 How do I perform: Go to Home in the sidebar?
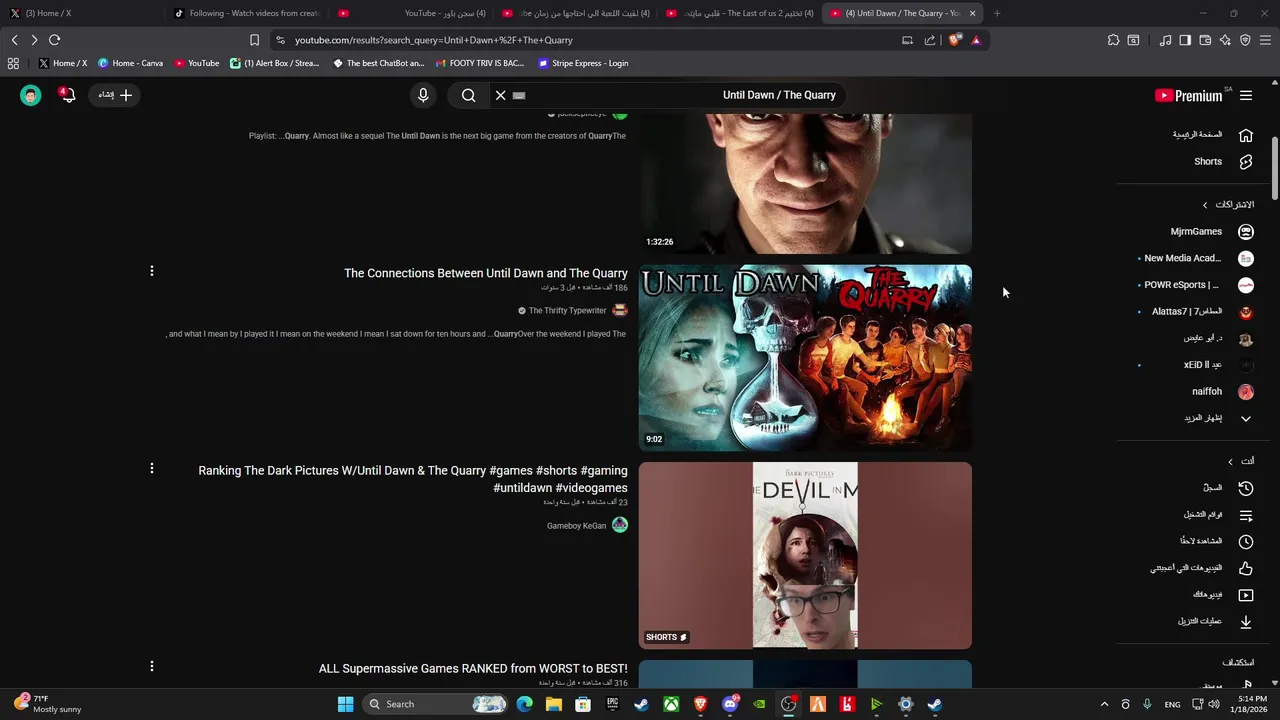pos(1213,135)
